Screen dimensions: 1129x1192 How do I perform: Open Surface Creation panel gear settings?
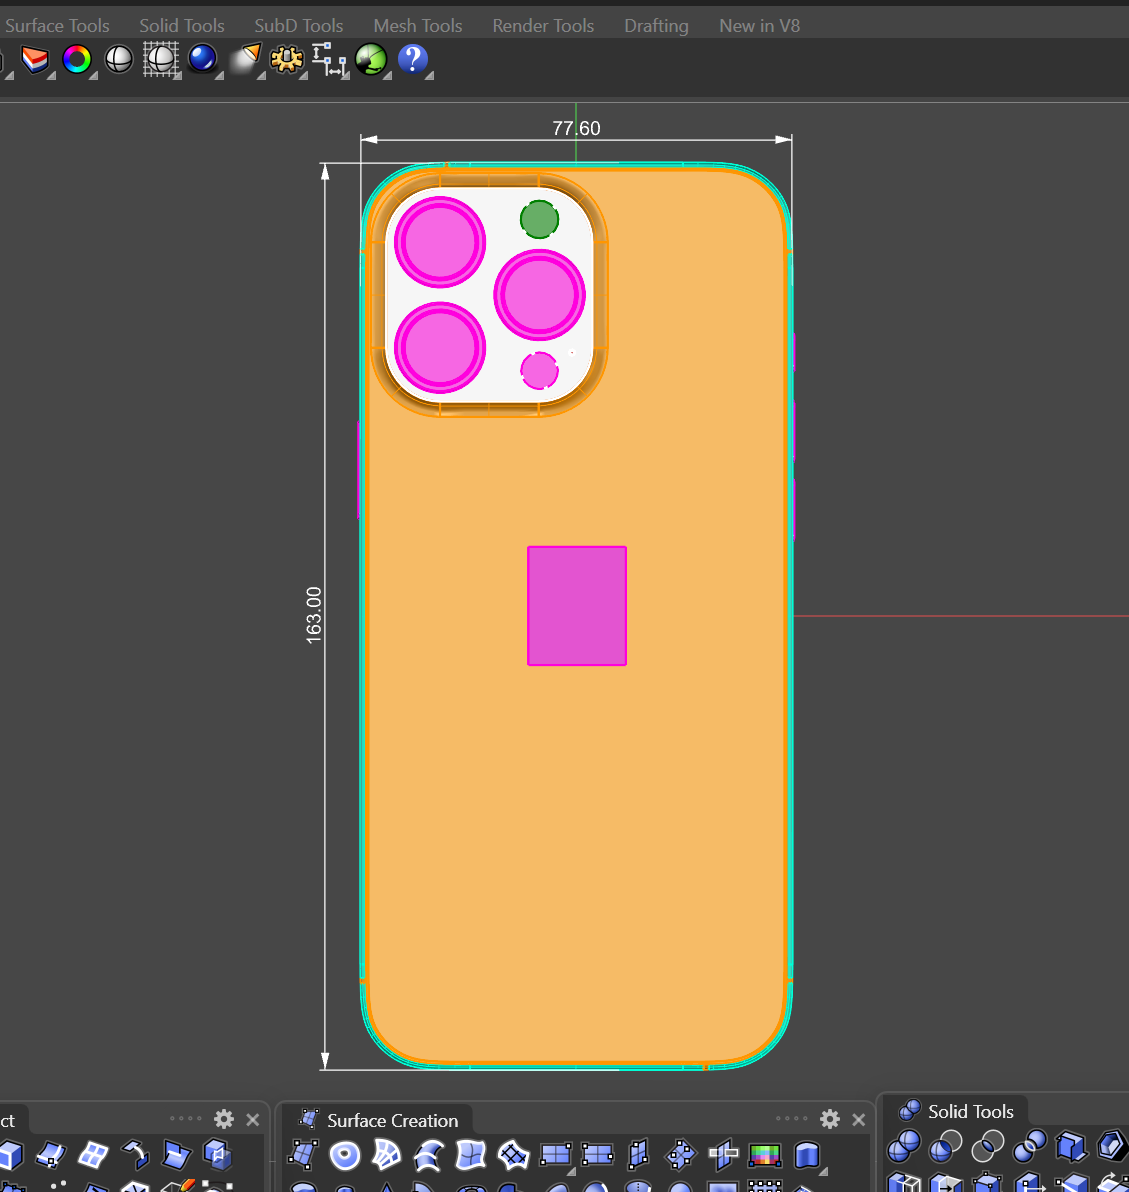pyautogui.click(x=830, y=1119)
